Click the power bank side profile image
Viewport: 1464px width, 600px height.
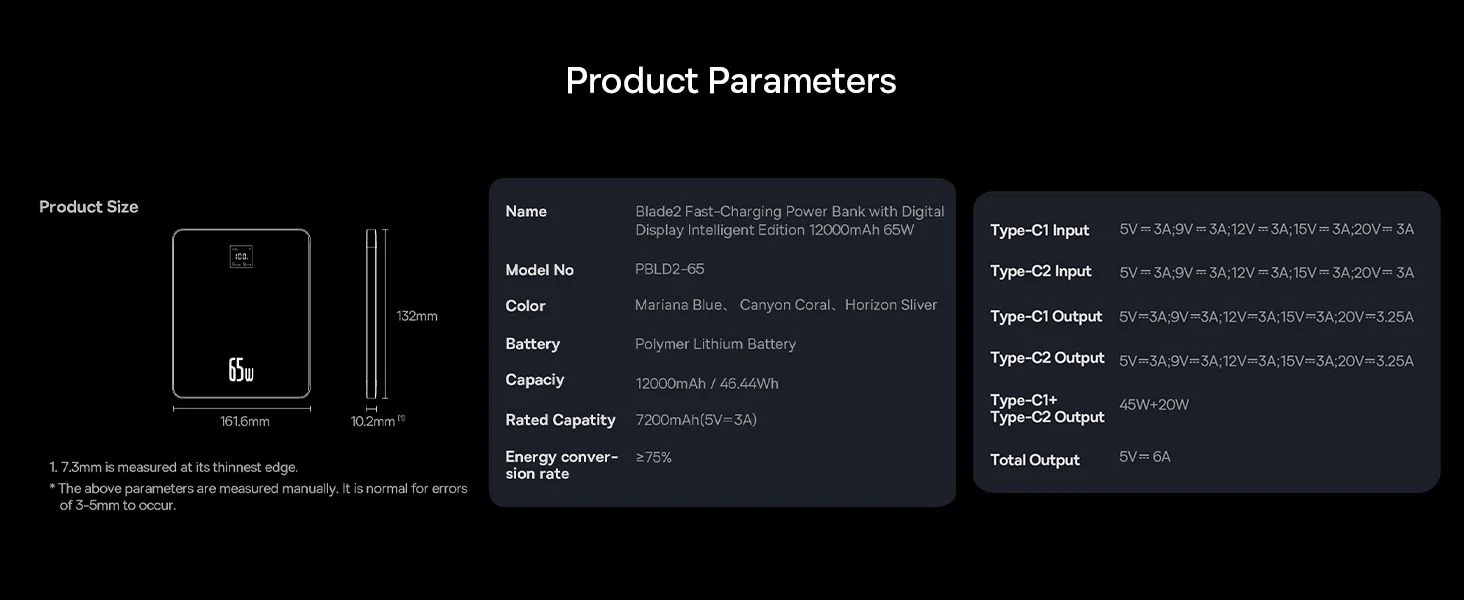(x=371, y=314)
